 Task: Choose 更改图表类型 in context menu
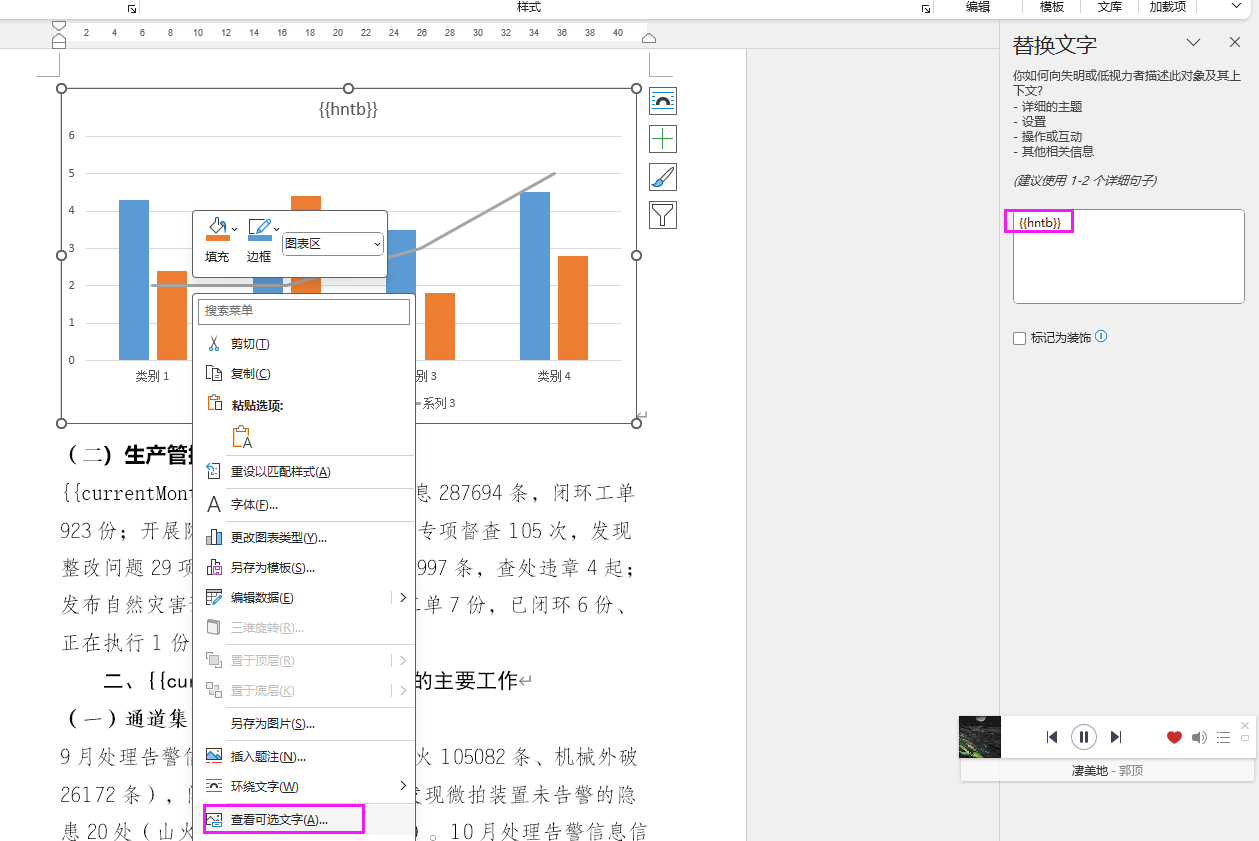click(278, 538)
